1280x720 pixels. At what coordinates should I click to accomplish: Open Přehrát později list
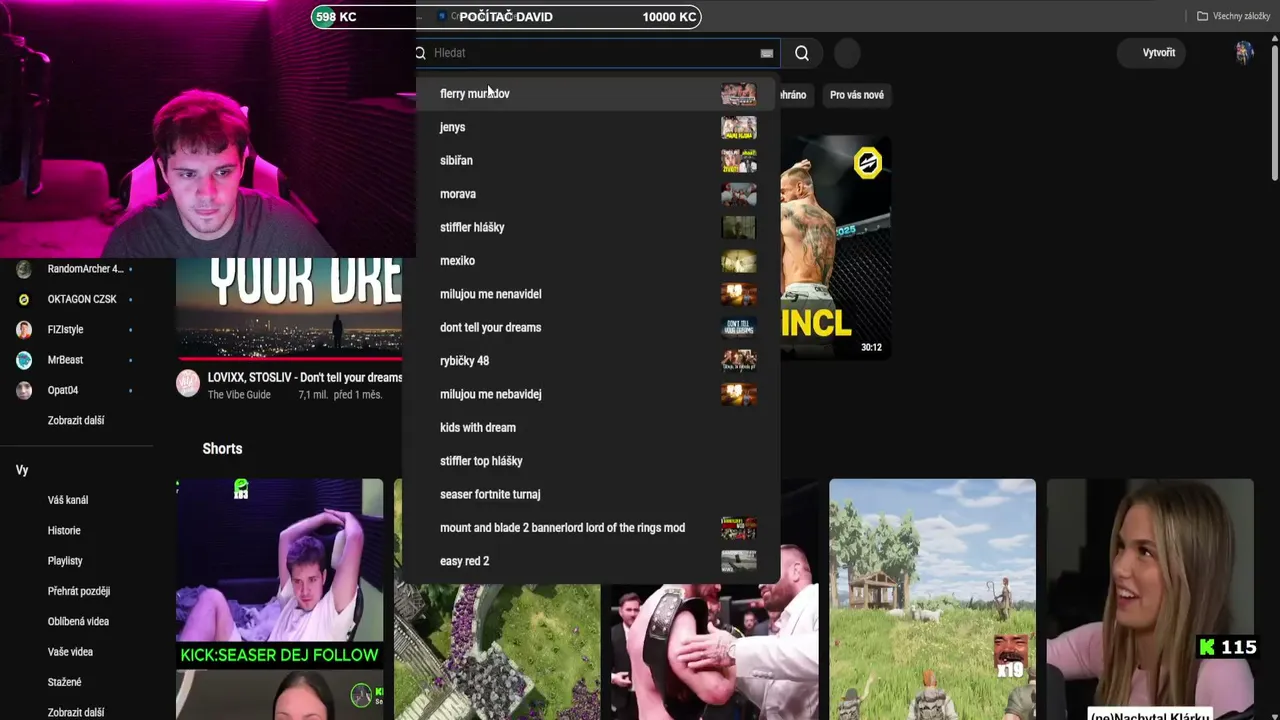(79, 591)
